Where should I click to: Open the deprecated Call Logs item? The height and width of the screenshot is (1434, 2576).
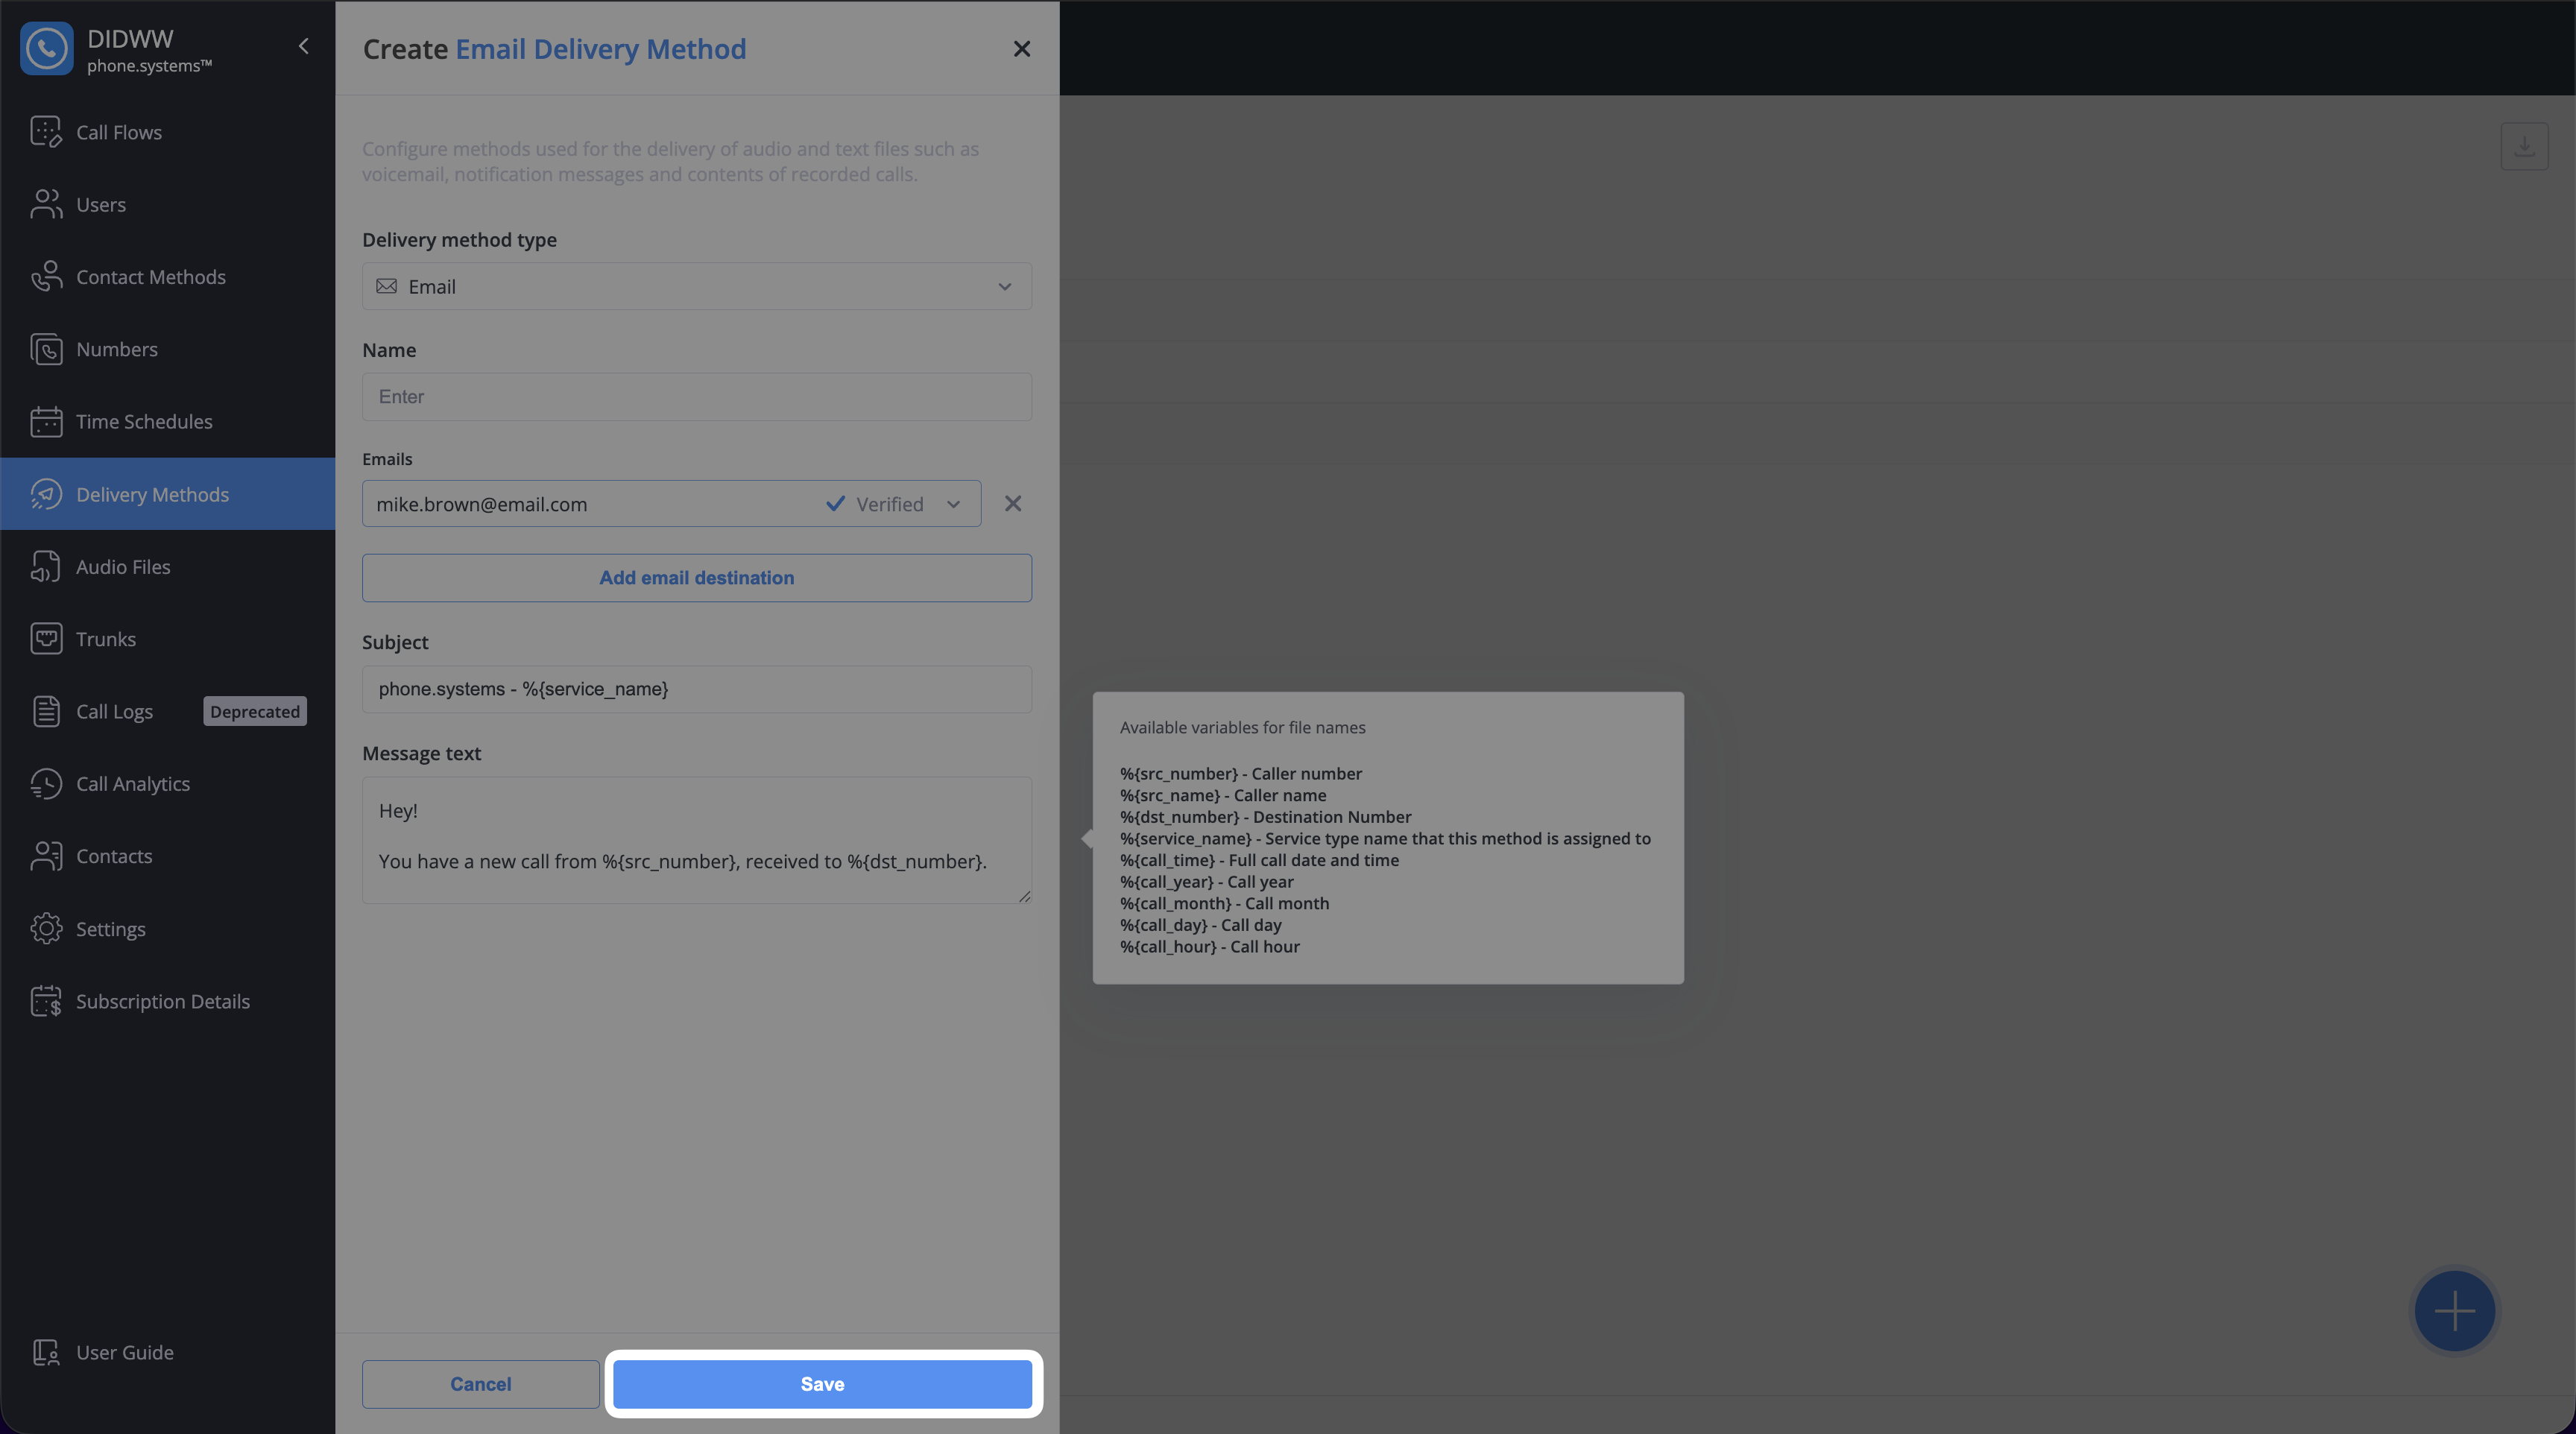point(114,712)
